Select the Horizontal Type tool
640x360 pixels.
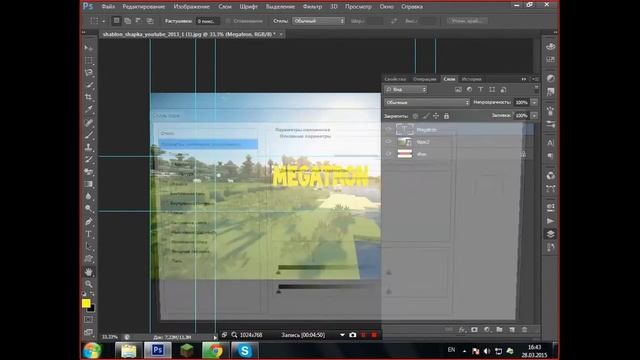(89, 234)
